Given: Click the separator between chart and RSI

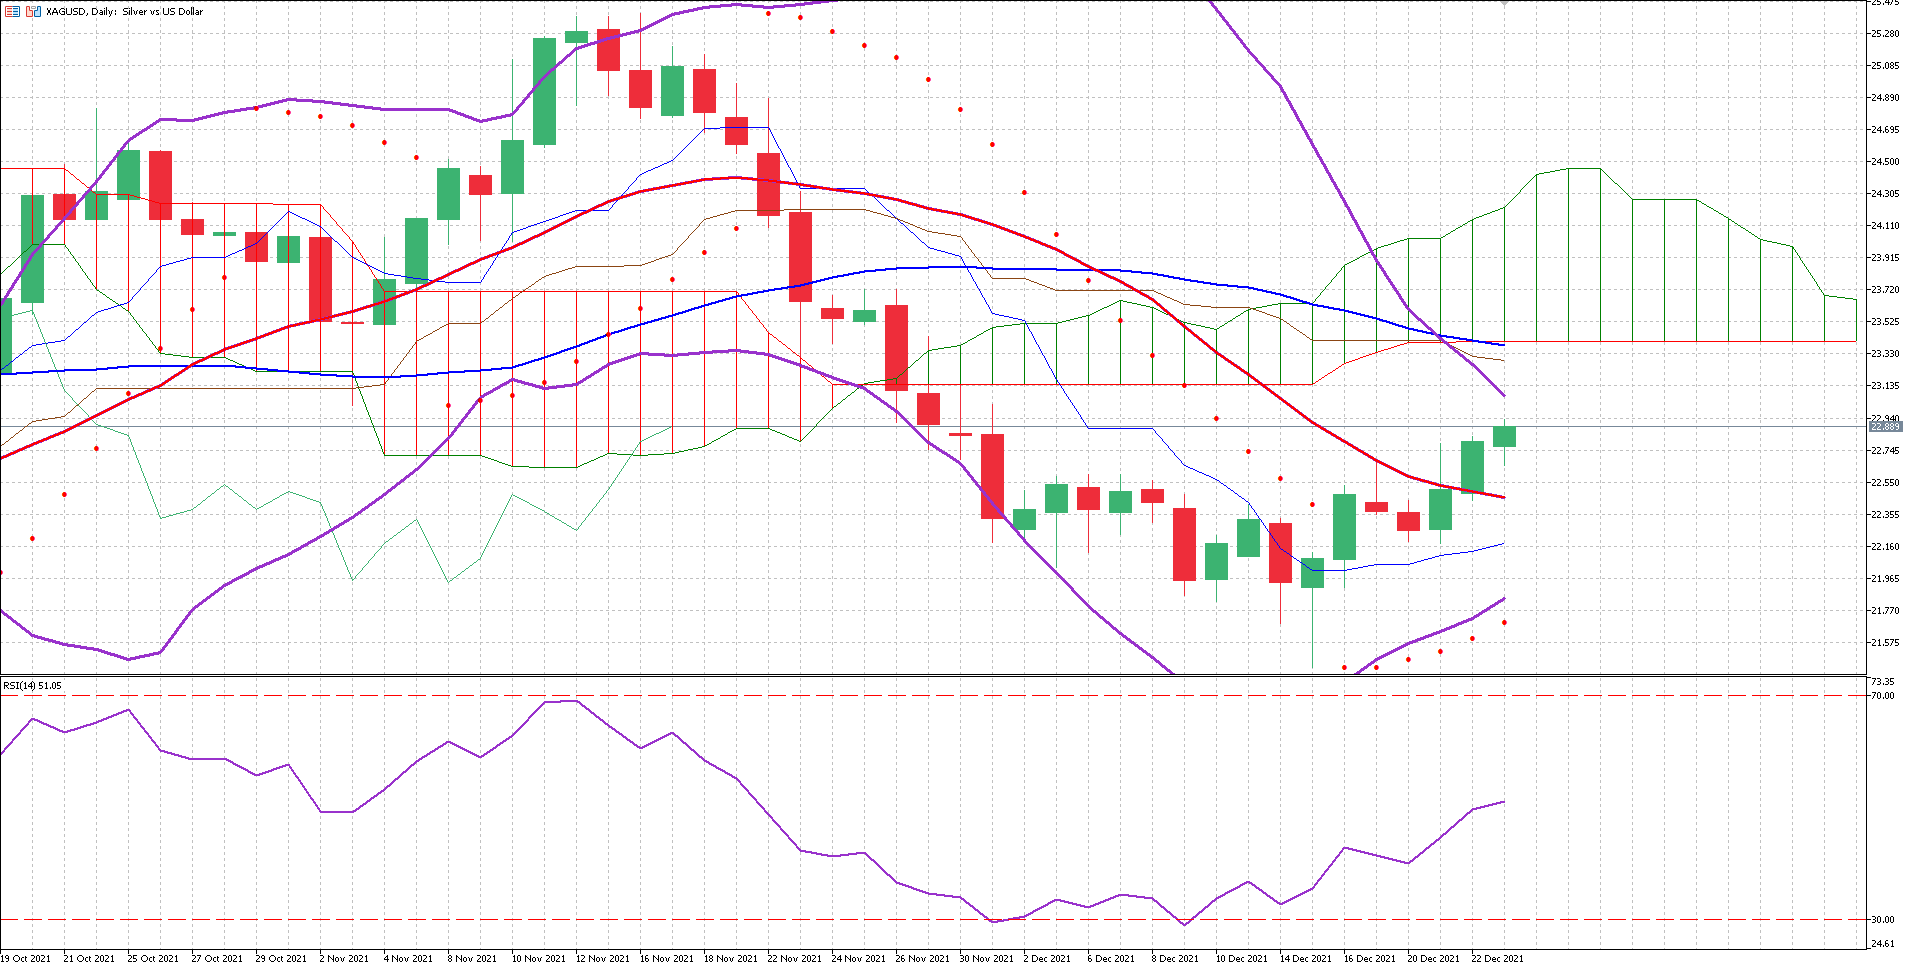Looking at the screenshot, I should [930, 675].
